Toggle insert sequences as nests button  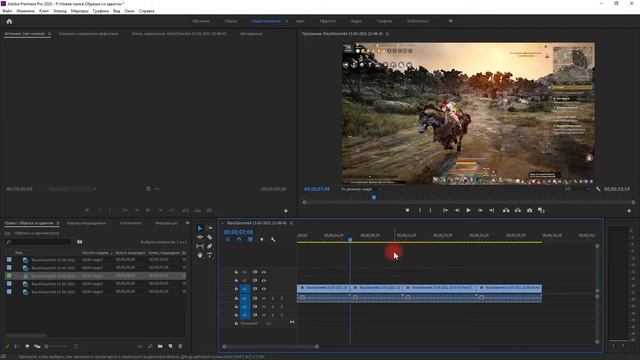click(228, 240)
